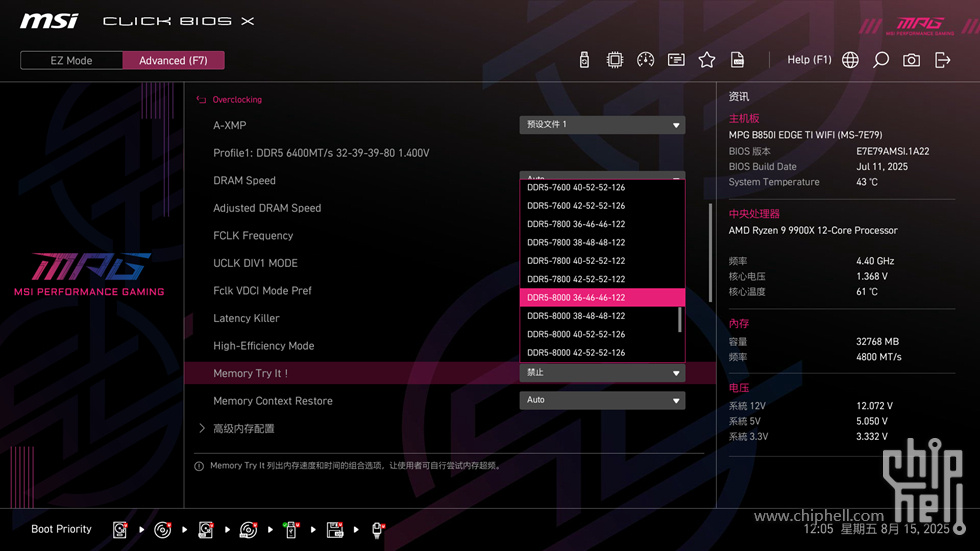The image size is (980, 551).
Task: Select the USB hard disk boot priority icon
Action: (x=206, y=530)
